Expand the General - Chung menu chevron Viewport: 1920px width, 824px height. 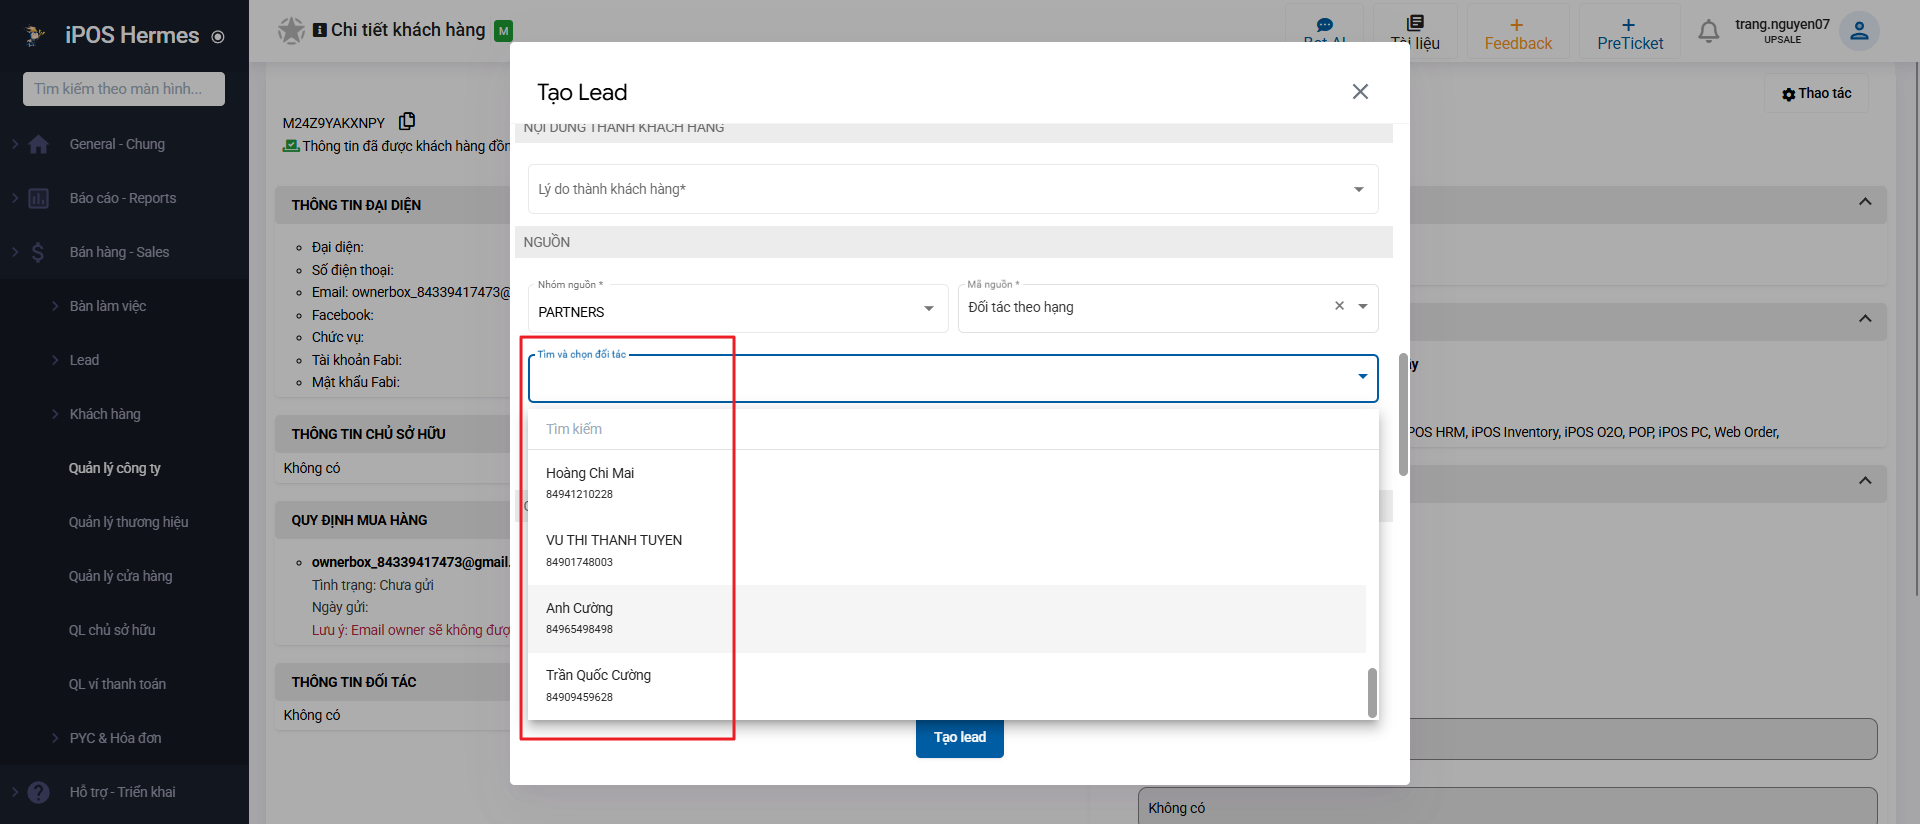coord(15,144)
